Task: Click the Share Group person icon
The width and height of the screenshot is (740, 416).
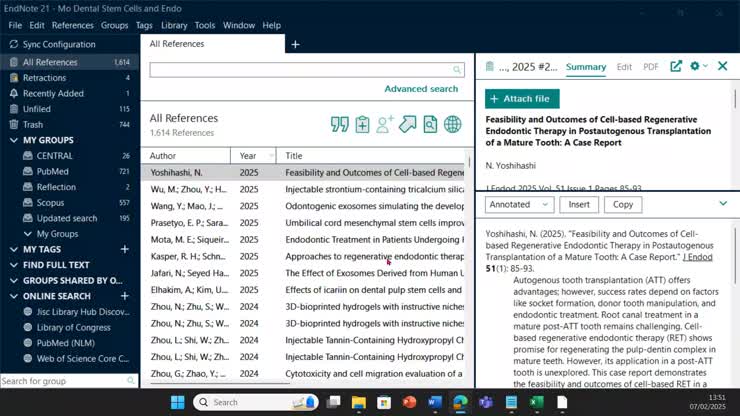Action: click(385, 125)
